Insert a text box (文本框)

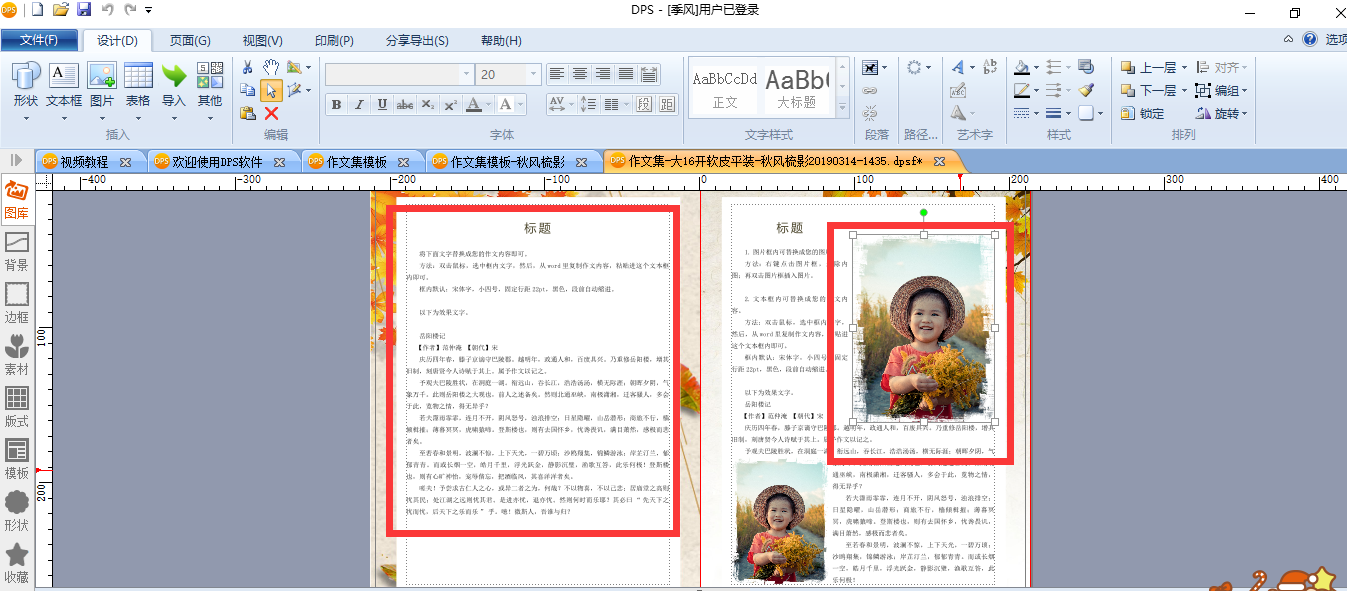64,85
